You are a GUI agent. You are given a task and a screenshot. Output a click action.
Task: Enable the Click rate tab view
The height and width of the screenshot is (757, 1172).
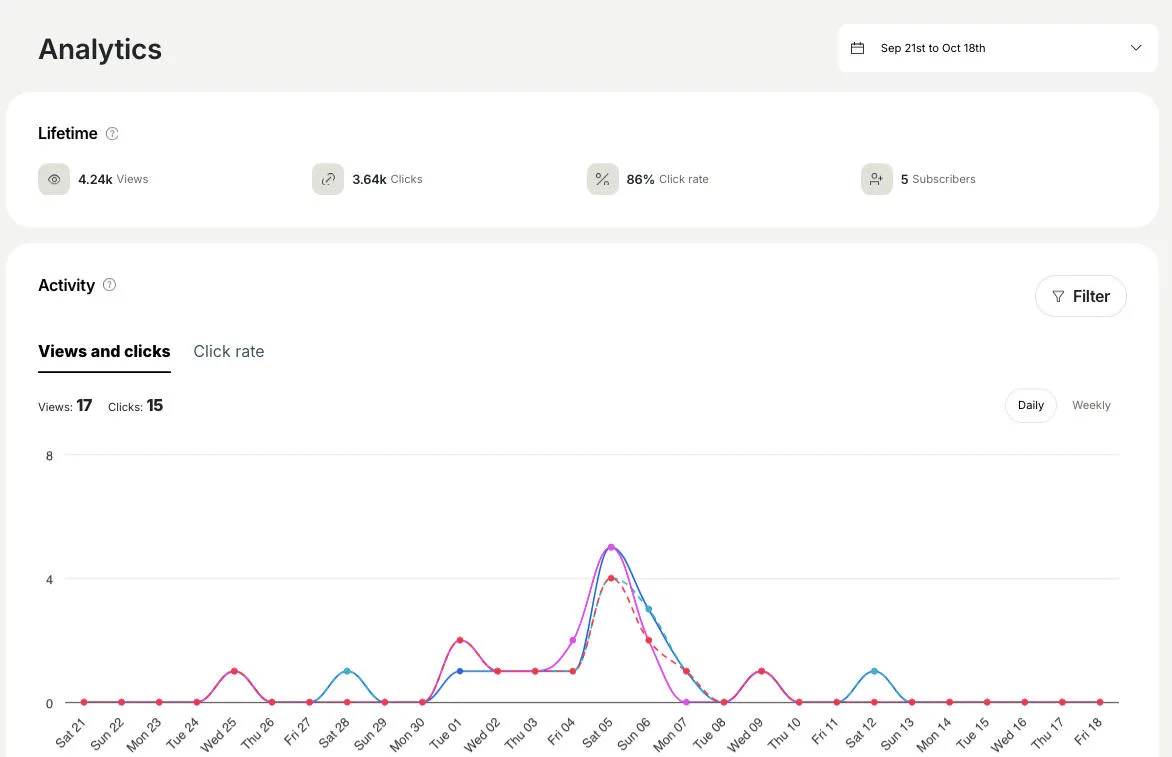[228, 351]
